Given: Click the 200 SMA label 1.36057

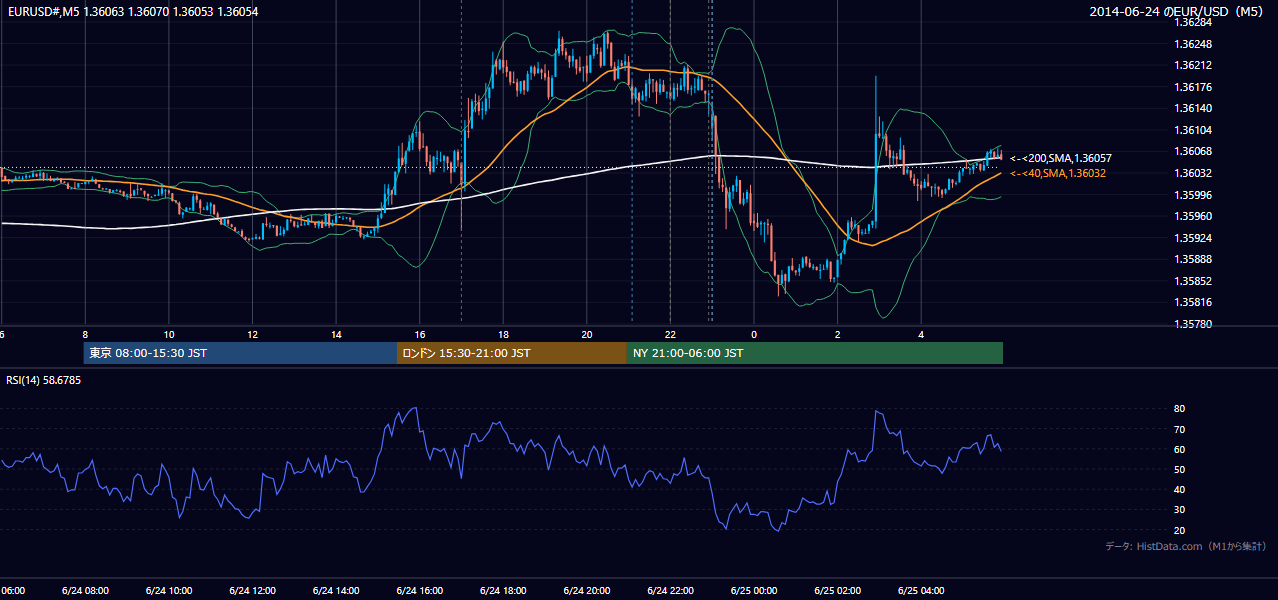Looking at the screenshot, I should [x=1061, y=158].
